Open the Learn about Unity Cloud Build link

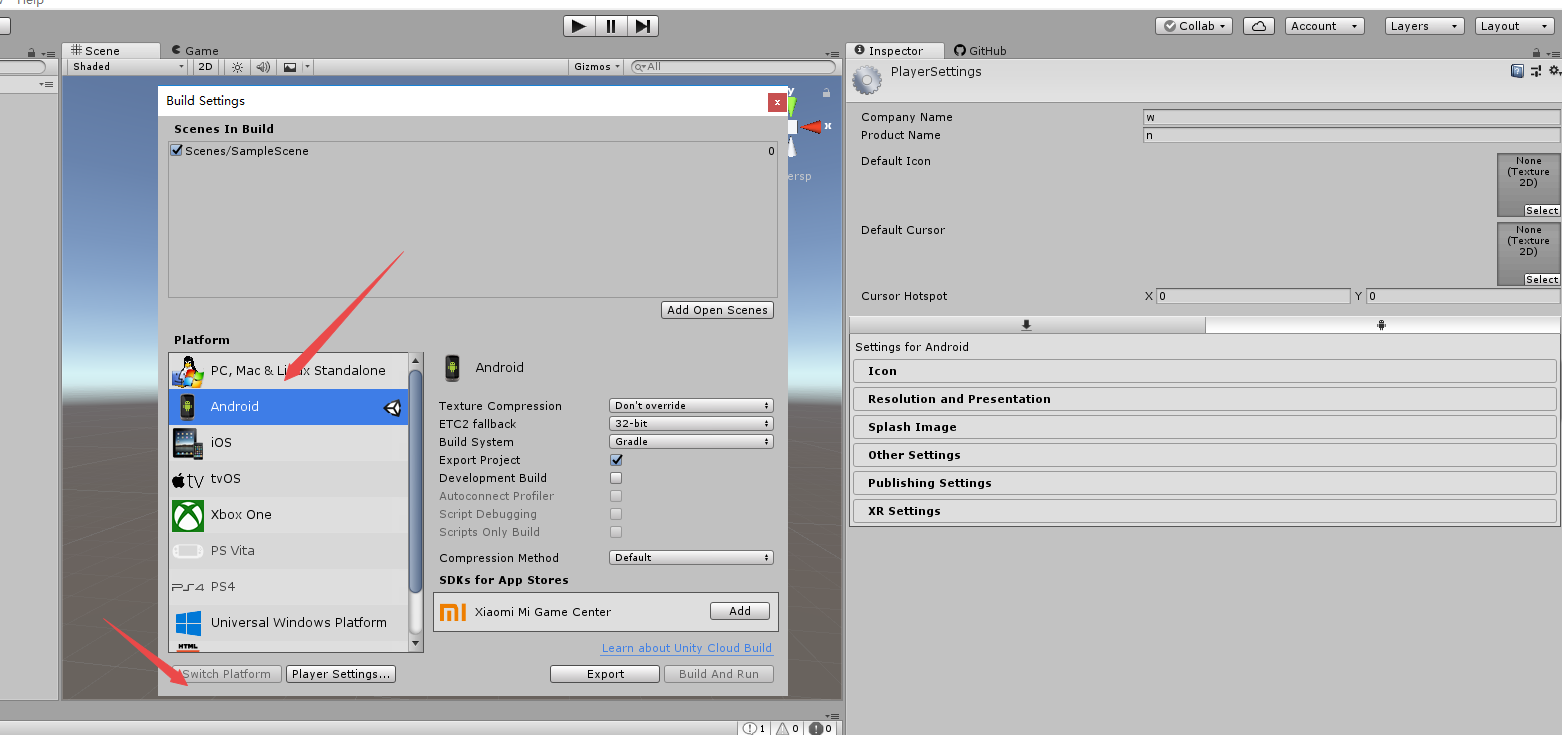pyautogui.click(x=687, y=648)
